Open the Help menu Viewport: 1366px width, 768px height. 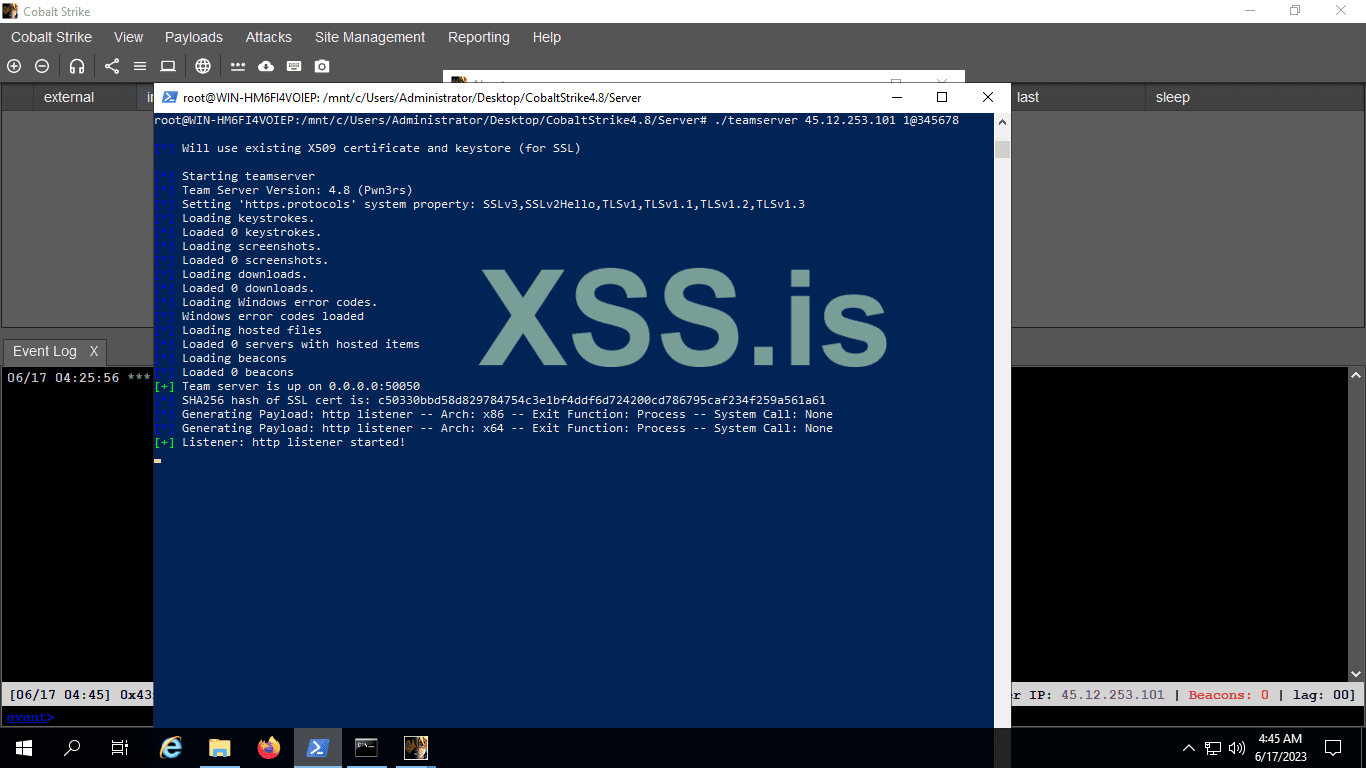[x=547, y=37]
